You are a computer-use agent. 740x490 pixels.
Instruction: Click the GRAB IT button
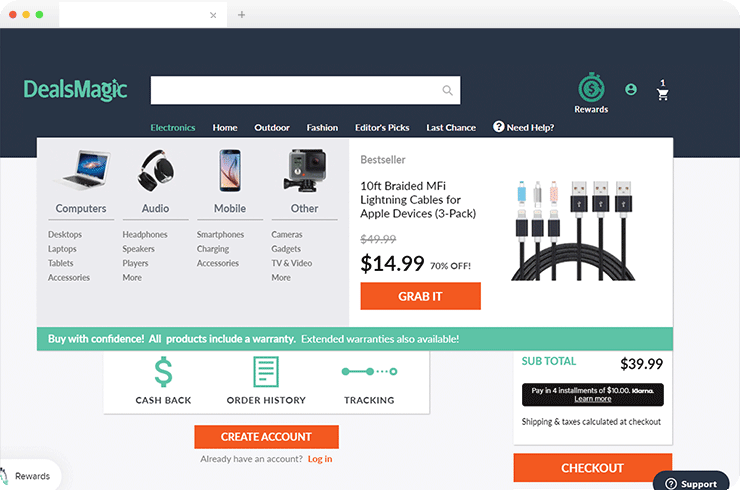[420, 296]
